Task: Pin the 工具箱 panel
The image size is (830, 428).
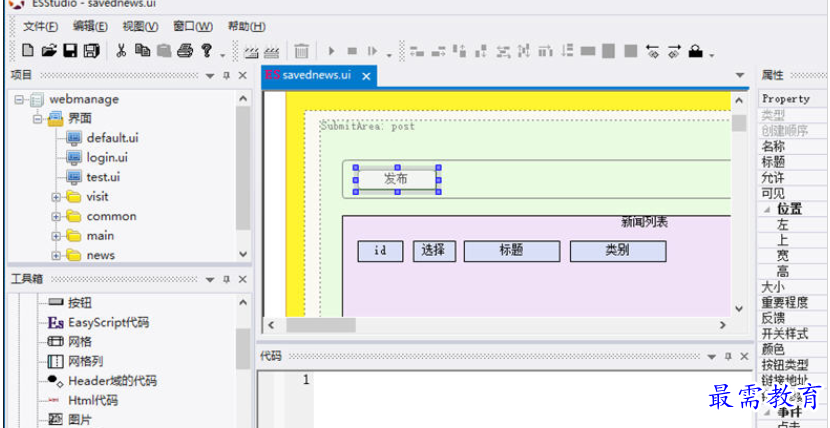Action: (x=227, y=279)
